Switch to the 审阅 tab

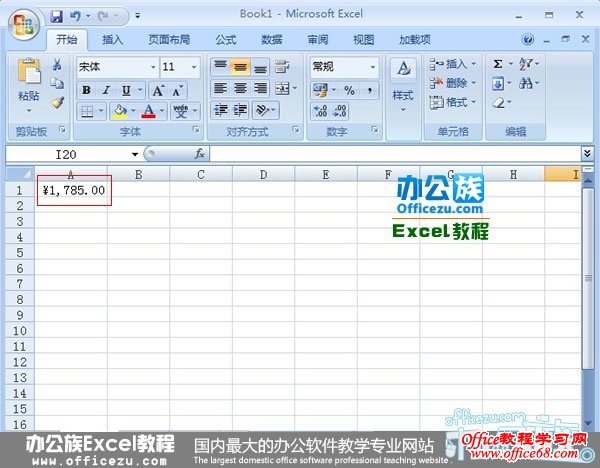point(318,39)
